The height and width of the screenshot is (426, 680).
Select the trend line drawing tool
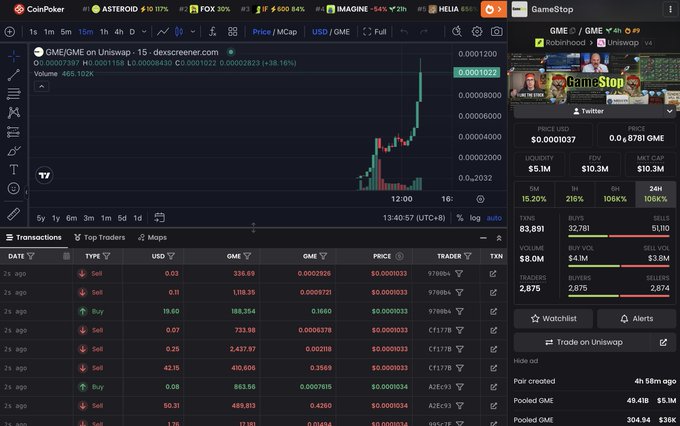(13, 75)
